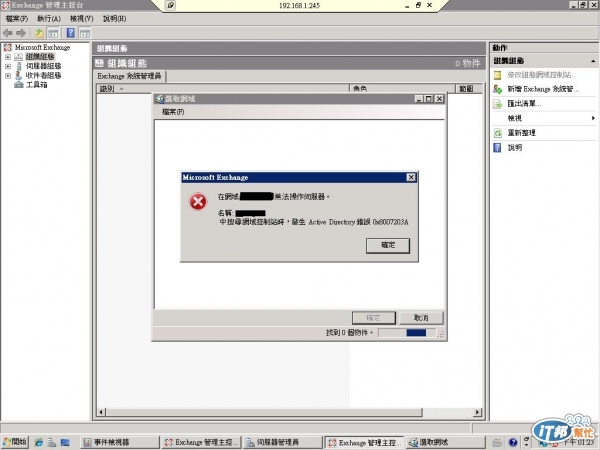Screen dimensions: 600x450
Task: Open the 說明(H) menu
Action: click(x=114, y=19)
